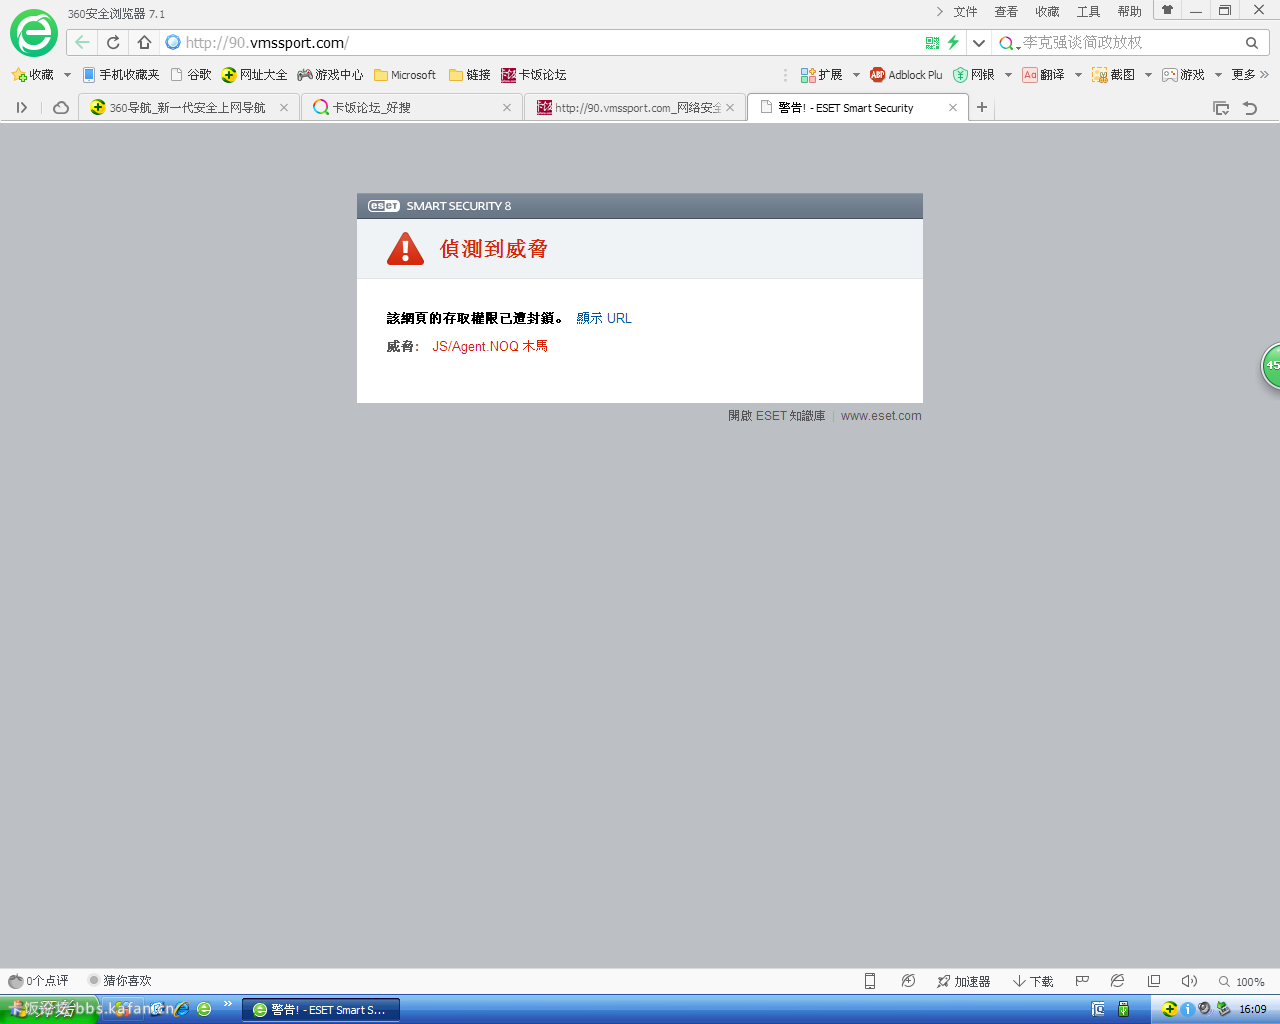The height and width of the screenshot is (1024, 1280).
Task: Open 下载 downloads in status bar
Action: (1033, 981)
